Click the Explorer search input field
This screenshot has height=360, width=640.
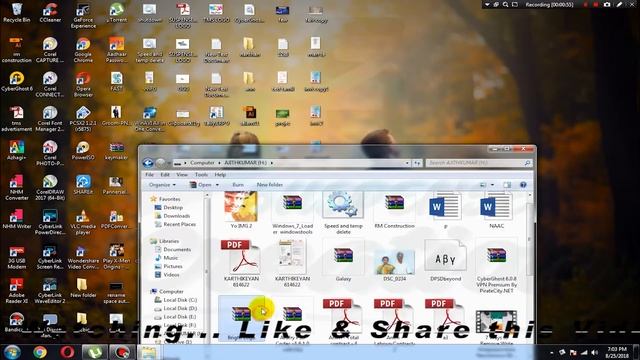pyautogui.click(x=478, y=163)
